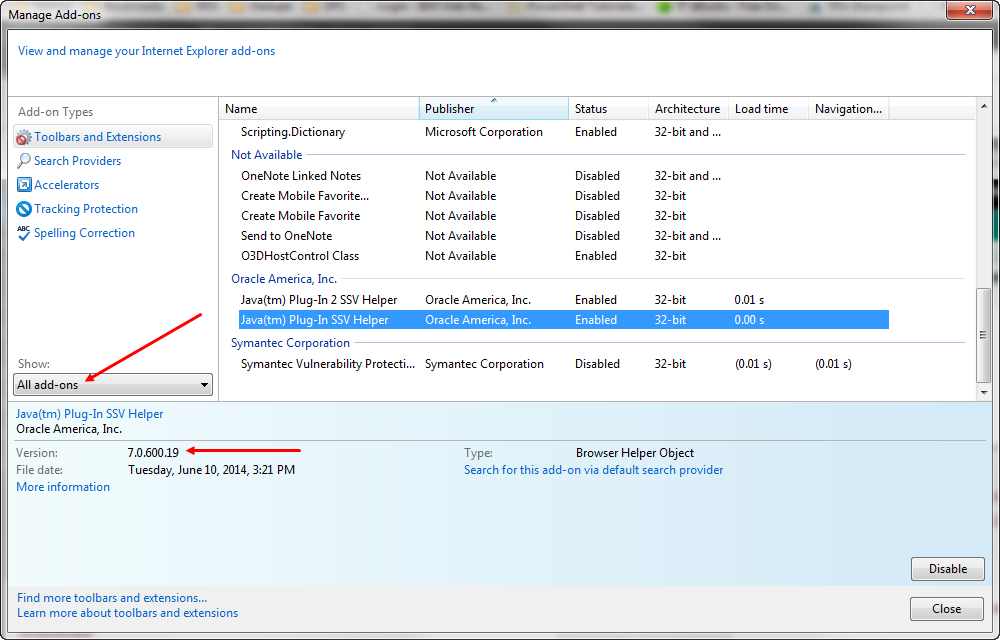
Task: Select Symantec Vulnerability Protection add-on row
Action: point(564,364)
